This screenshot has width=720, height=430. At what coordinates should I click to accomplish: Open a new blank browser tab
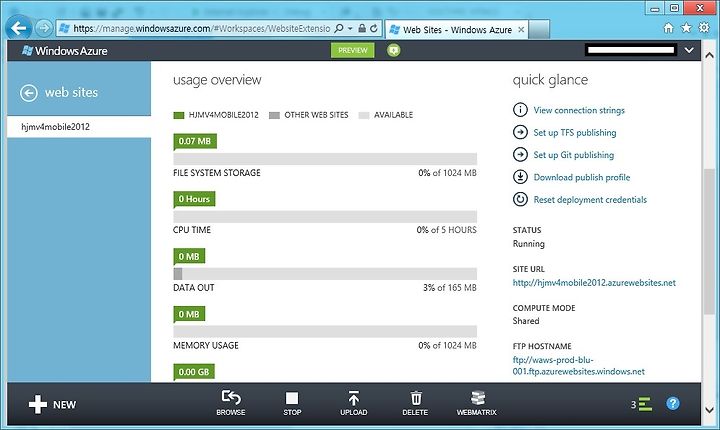539,29
